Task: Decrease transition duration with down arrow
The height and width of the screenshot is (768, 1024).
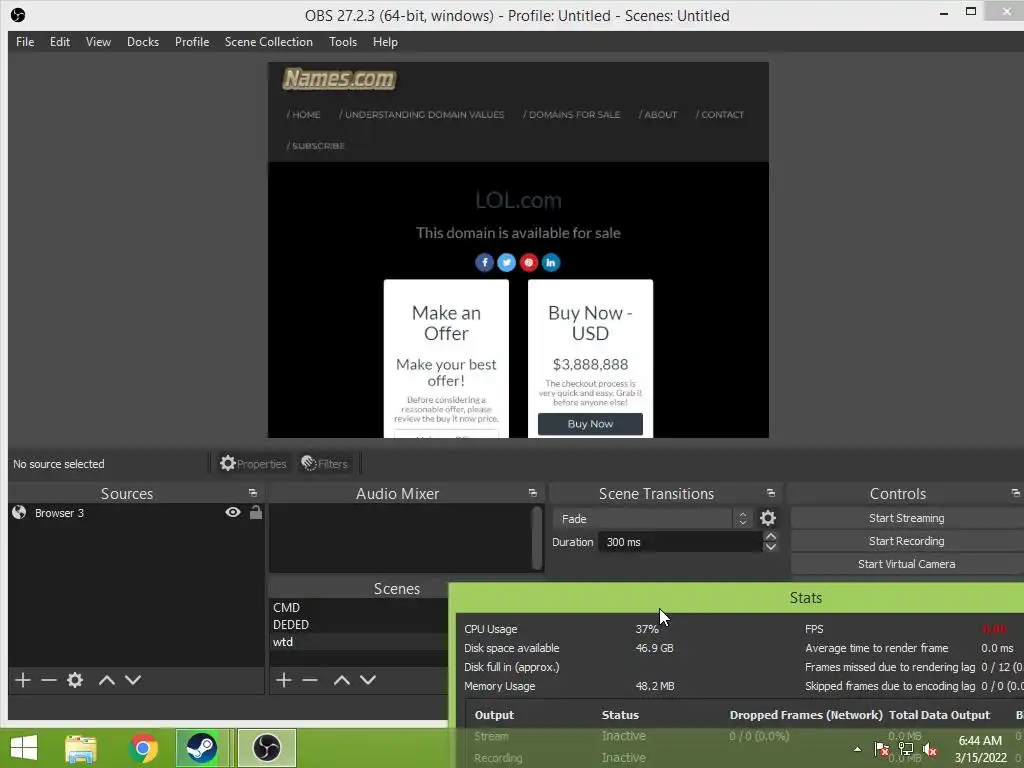Action: 771,547
